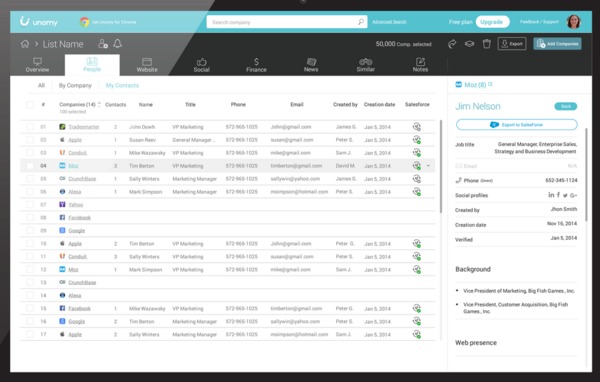This screenshot has height=382, width=600.
Task: Open the Social tab
Action: pos(202,65)
